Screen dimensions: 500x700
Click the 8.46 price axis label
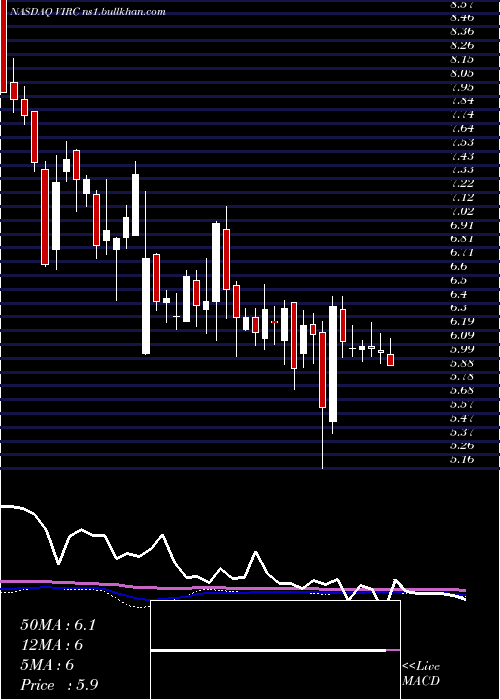click(462, 18)
